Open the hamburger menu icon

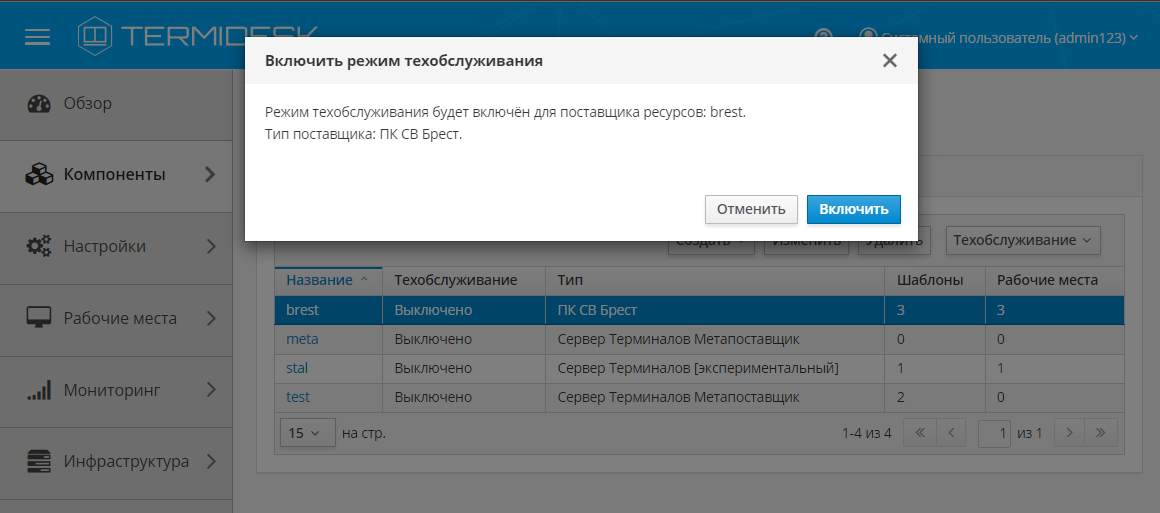pyautogui.click(x=37, y=37)
